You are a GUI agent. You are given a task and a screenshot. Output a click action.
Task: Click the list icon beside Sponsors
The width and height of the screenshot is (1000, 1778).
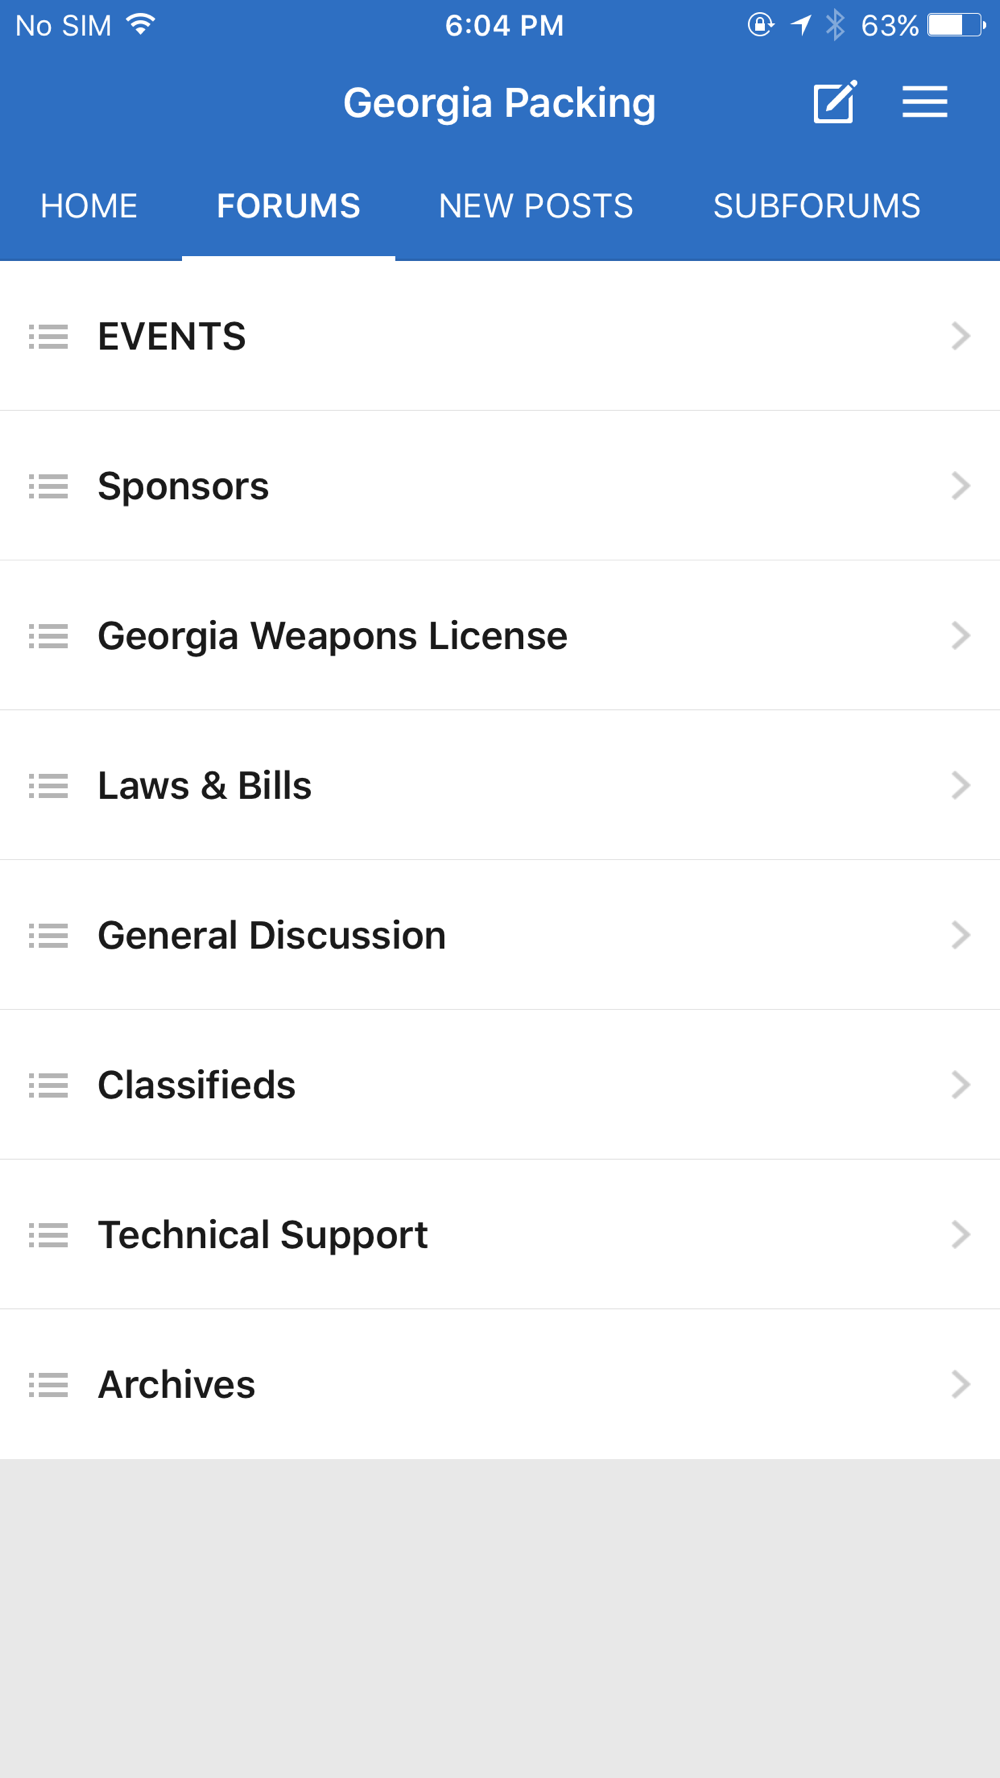click(x=48, y=487)
